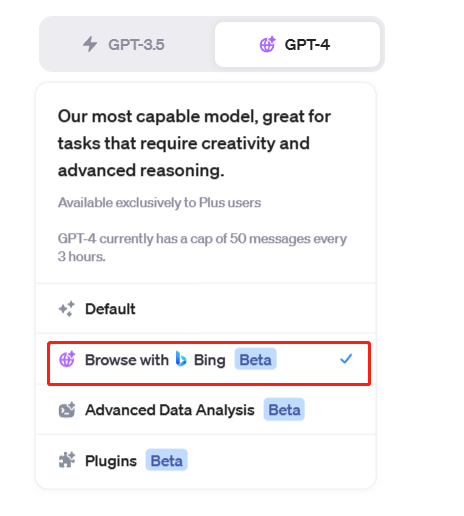Click the 'Available exclusively to Plus users' text
Viewport: 464px width, 516px height.
[159, 203]
